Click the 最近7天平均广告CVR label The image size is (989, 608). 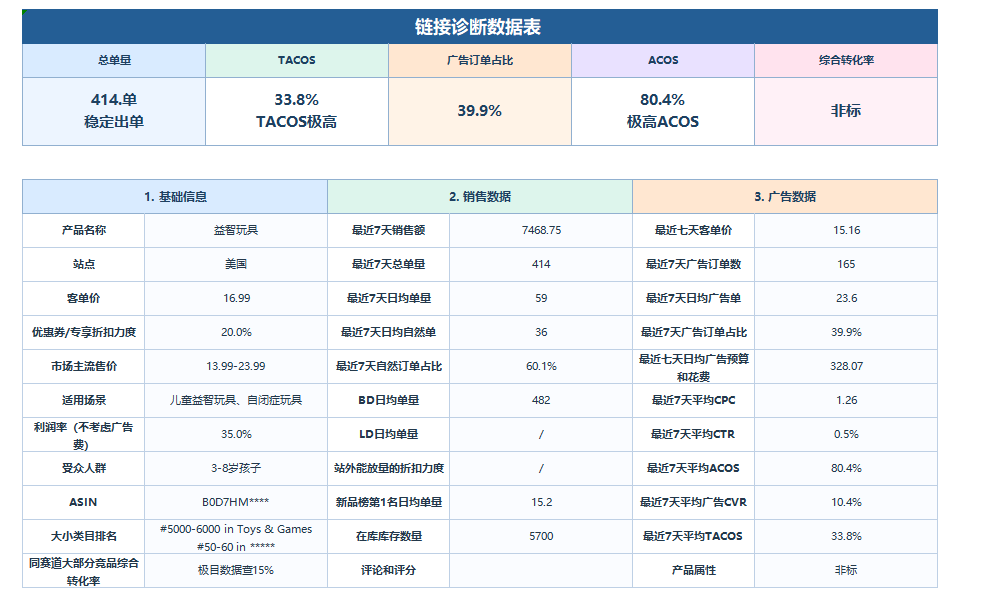click(x=694, y=503)
